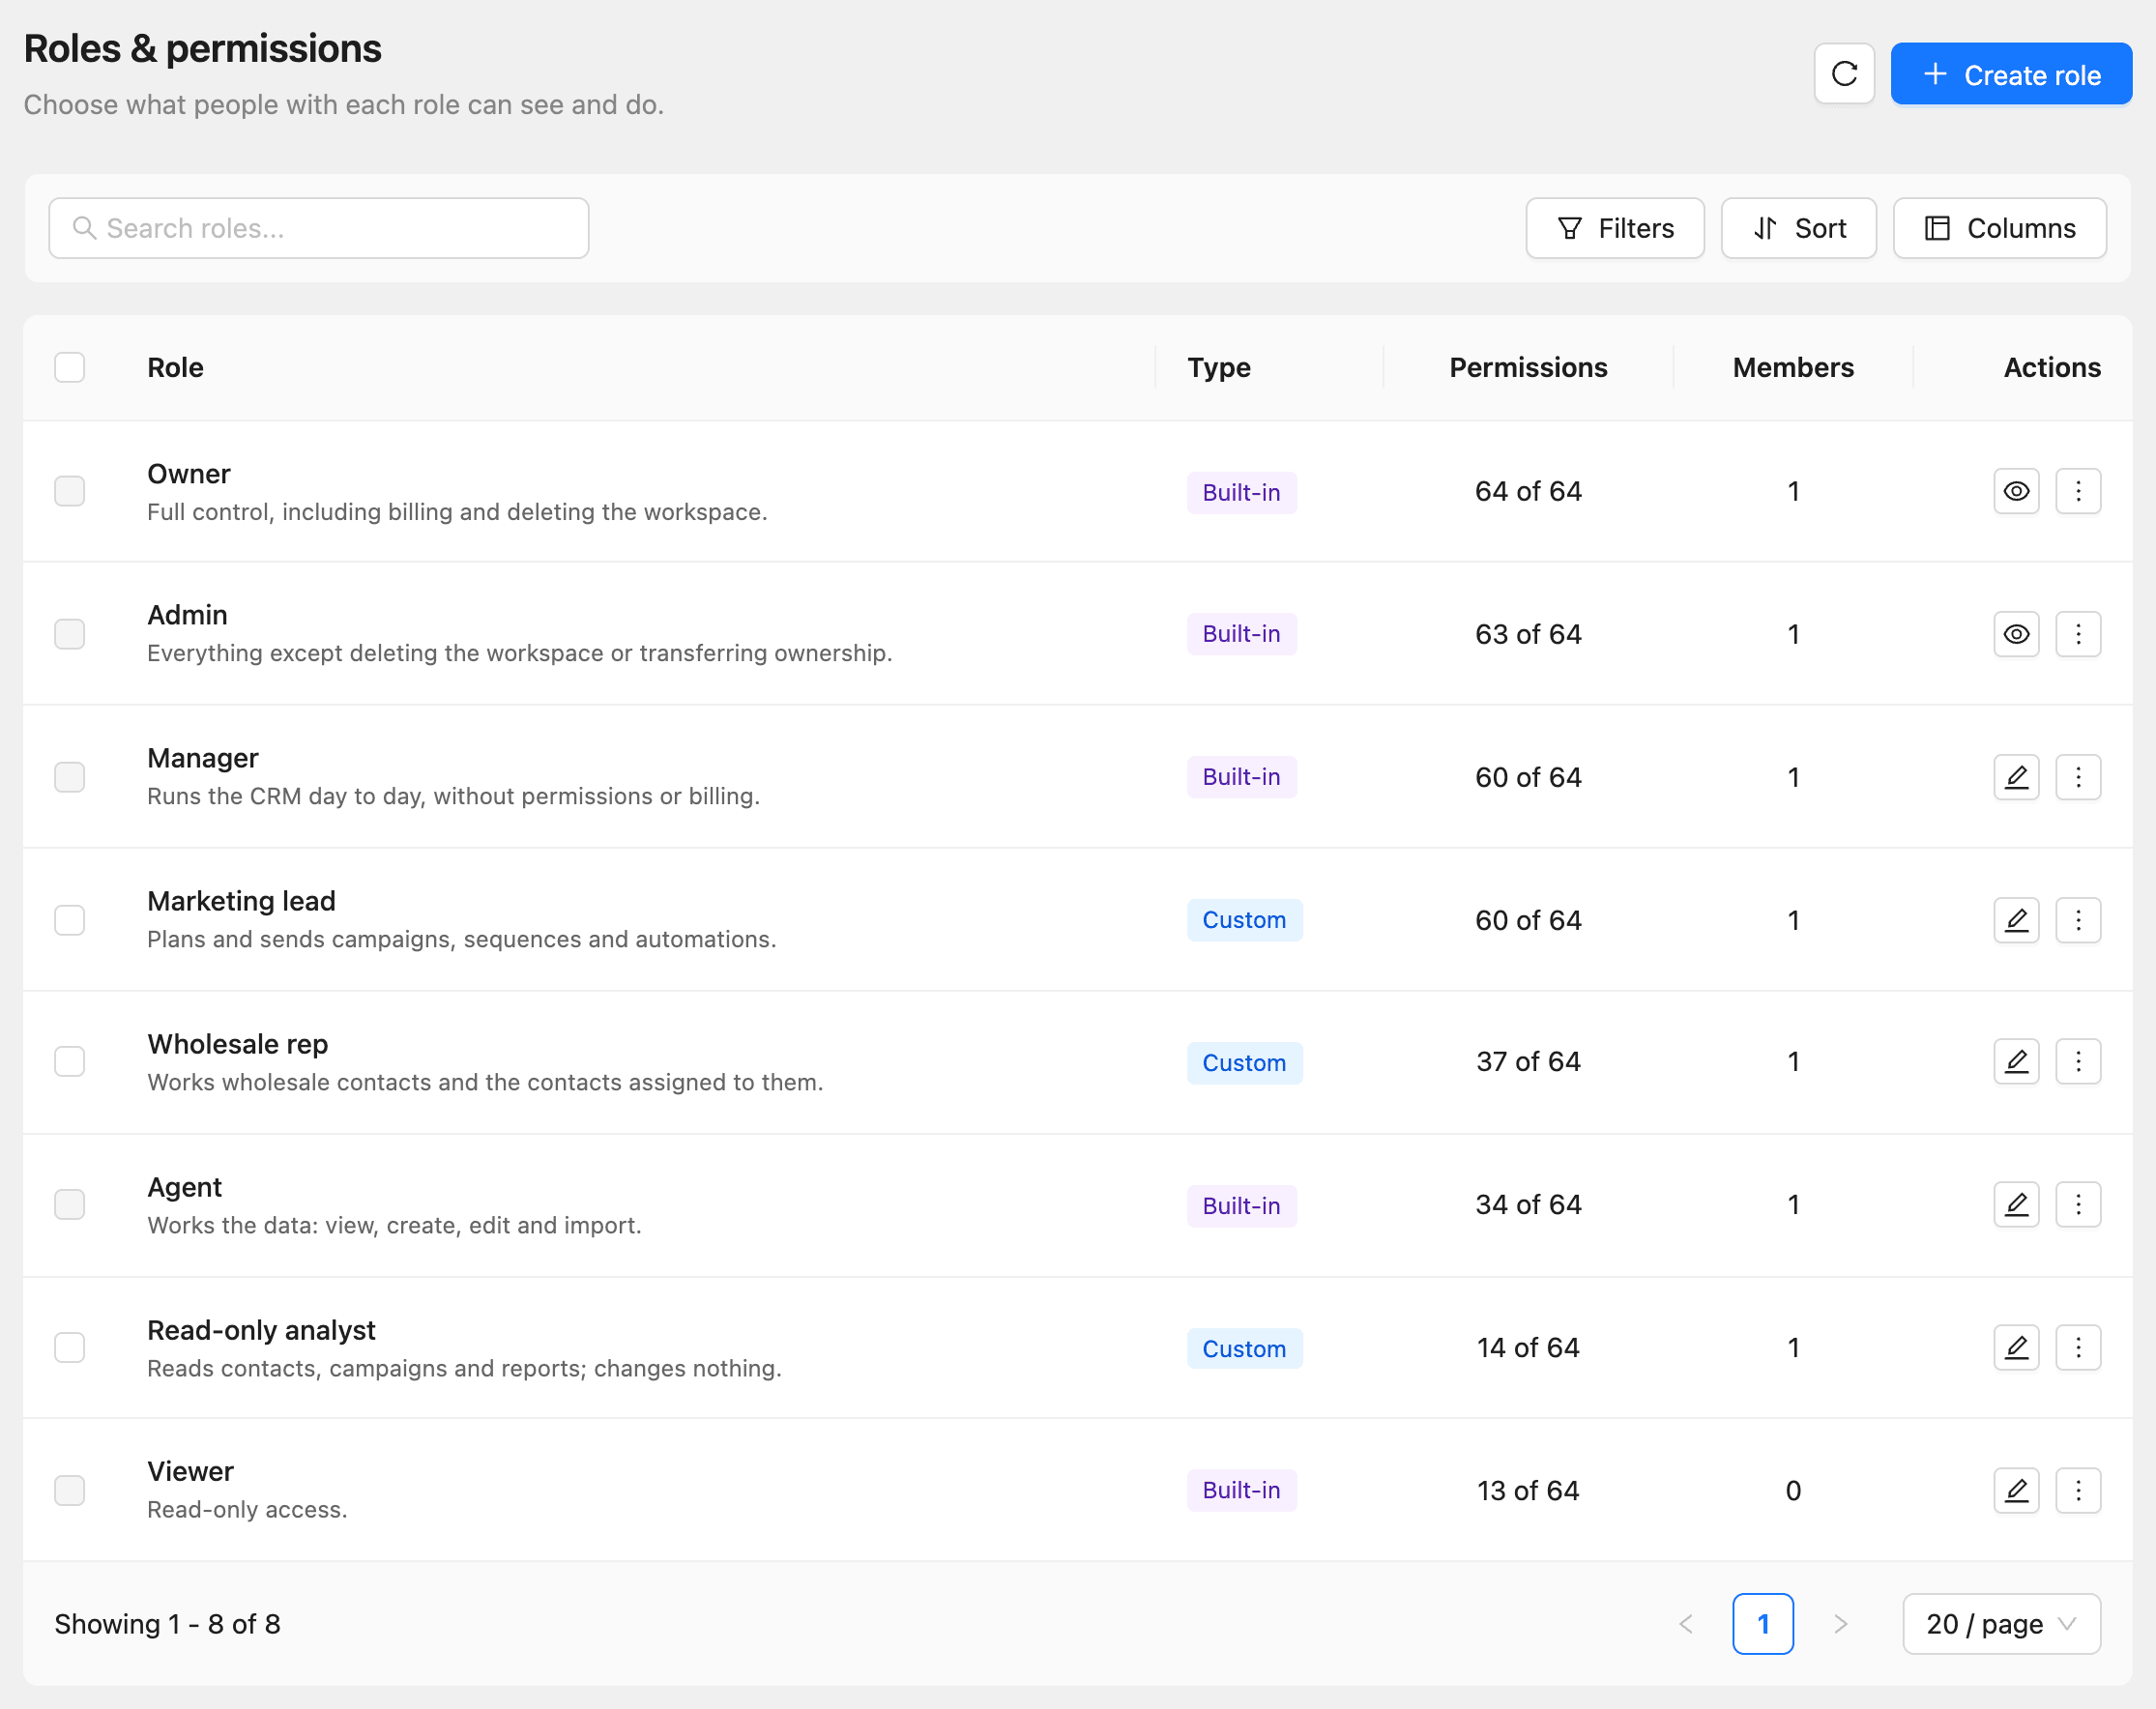Open the 20 / page size dropdown

click(2001, 1623)
